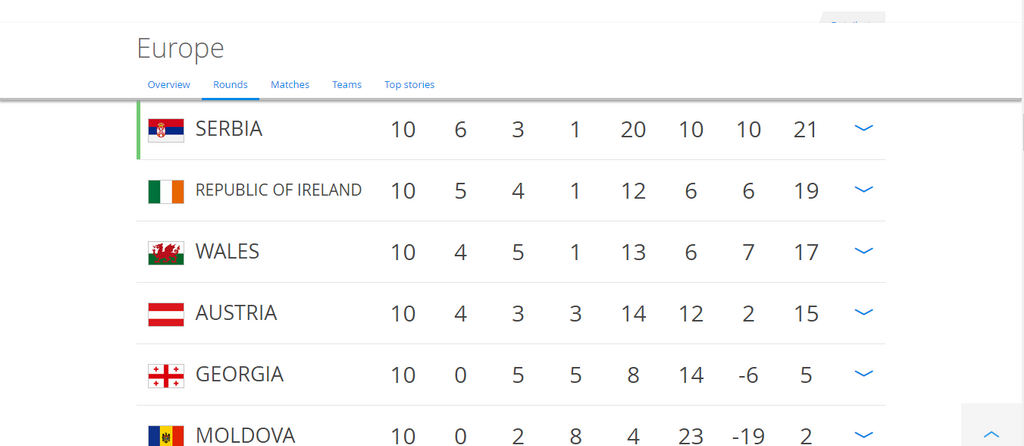
Task: Select the Rounds tab
Action: pos(231,85)
